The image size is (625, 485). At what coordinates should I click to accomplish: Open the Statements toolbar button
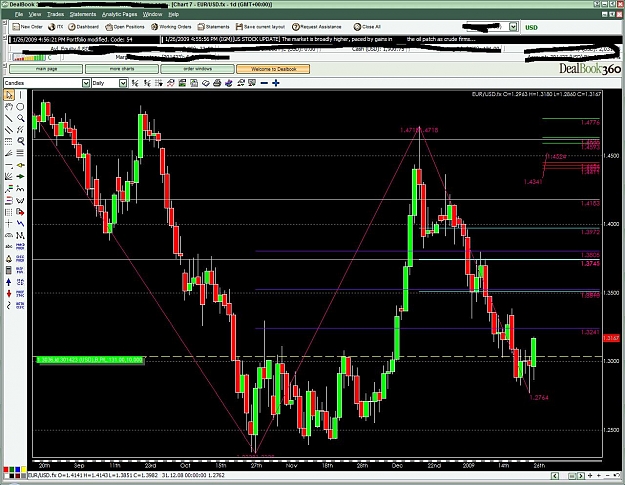coord(214,27)
